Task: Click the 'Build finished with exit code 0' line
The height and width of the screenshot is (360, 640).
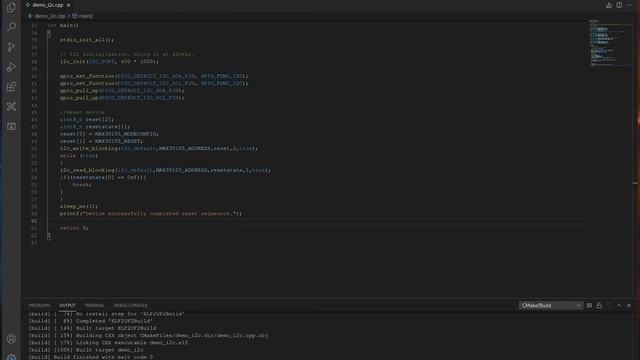Action: 91,357
